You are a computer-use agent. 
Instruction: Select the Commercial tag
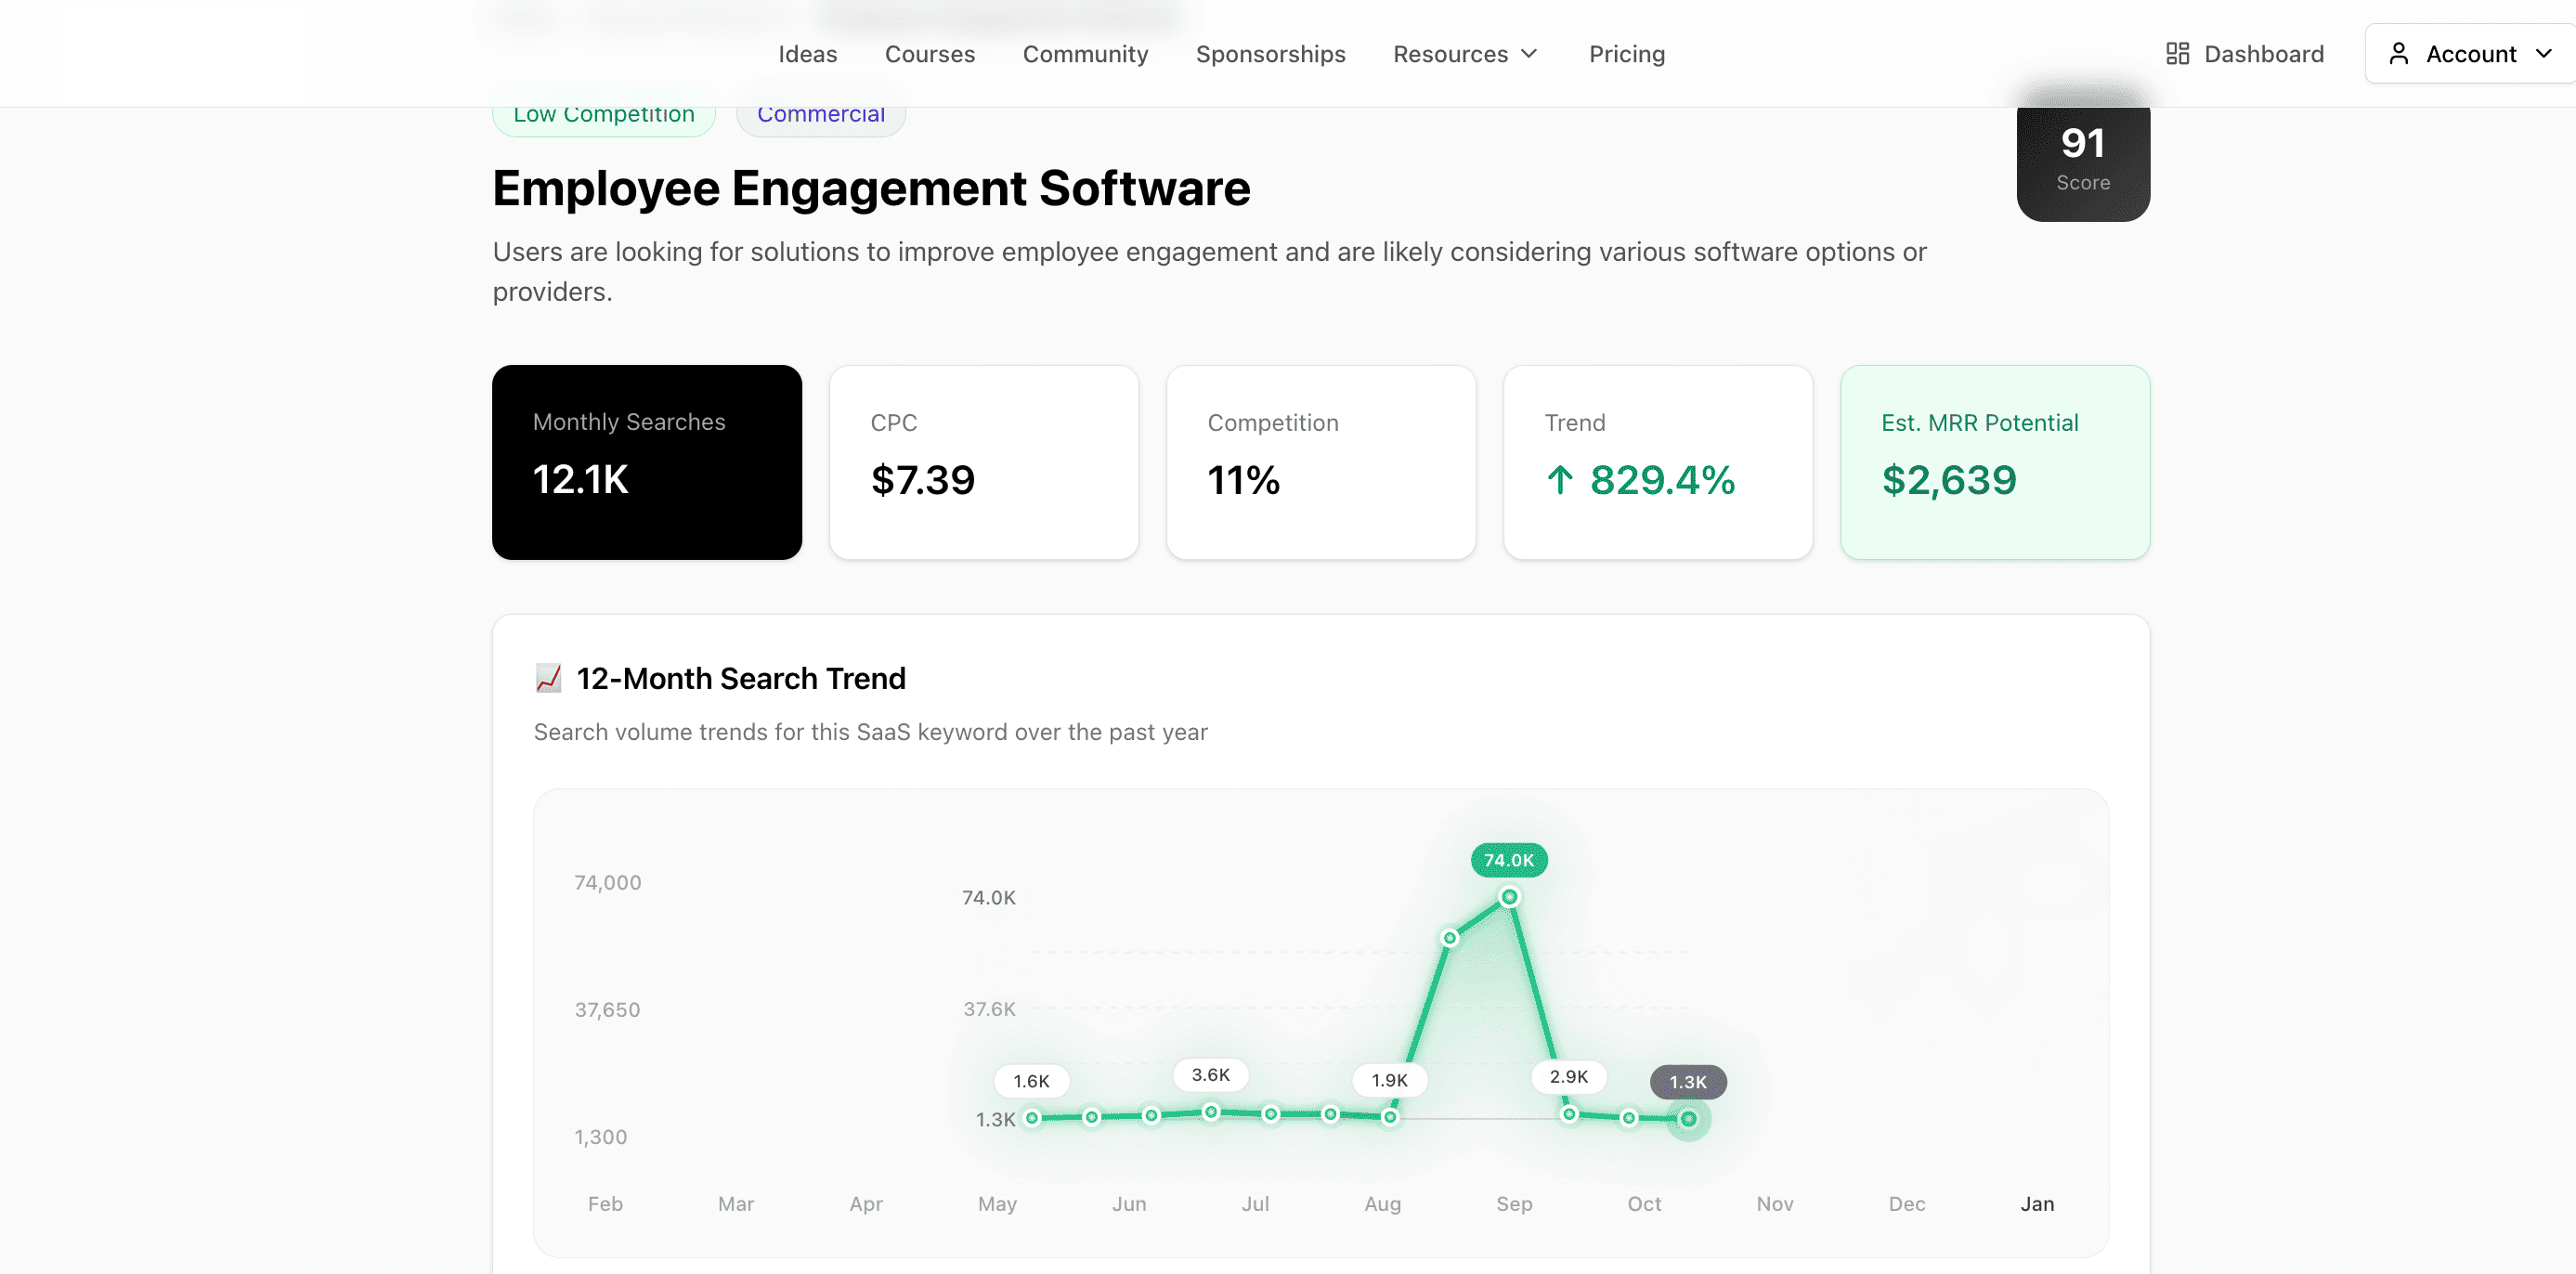(820, 113)
